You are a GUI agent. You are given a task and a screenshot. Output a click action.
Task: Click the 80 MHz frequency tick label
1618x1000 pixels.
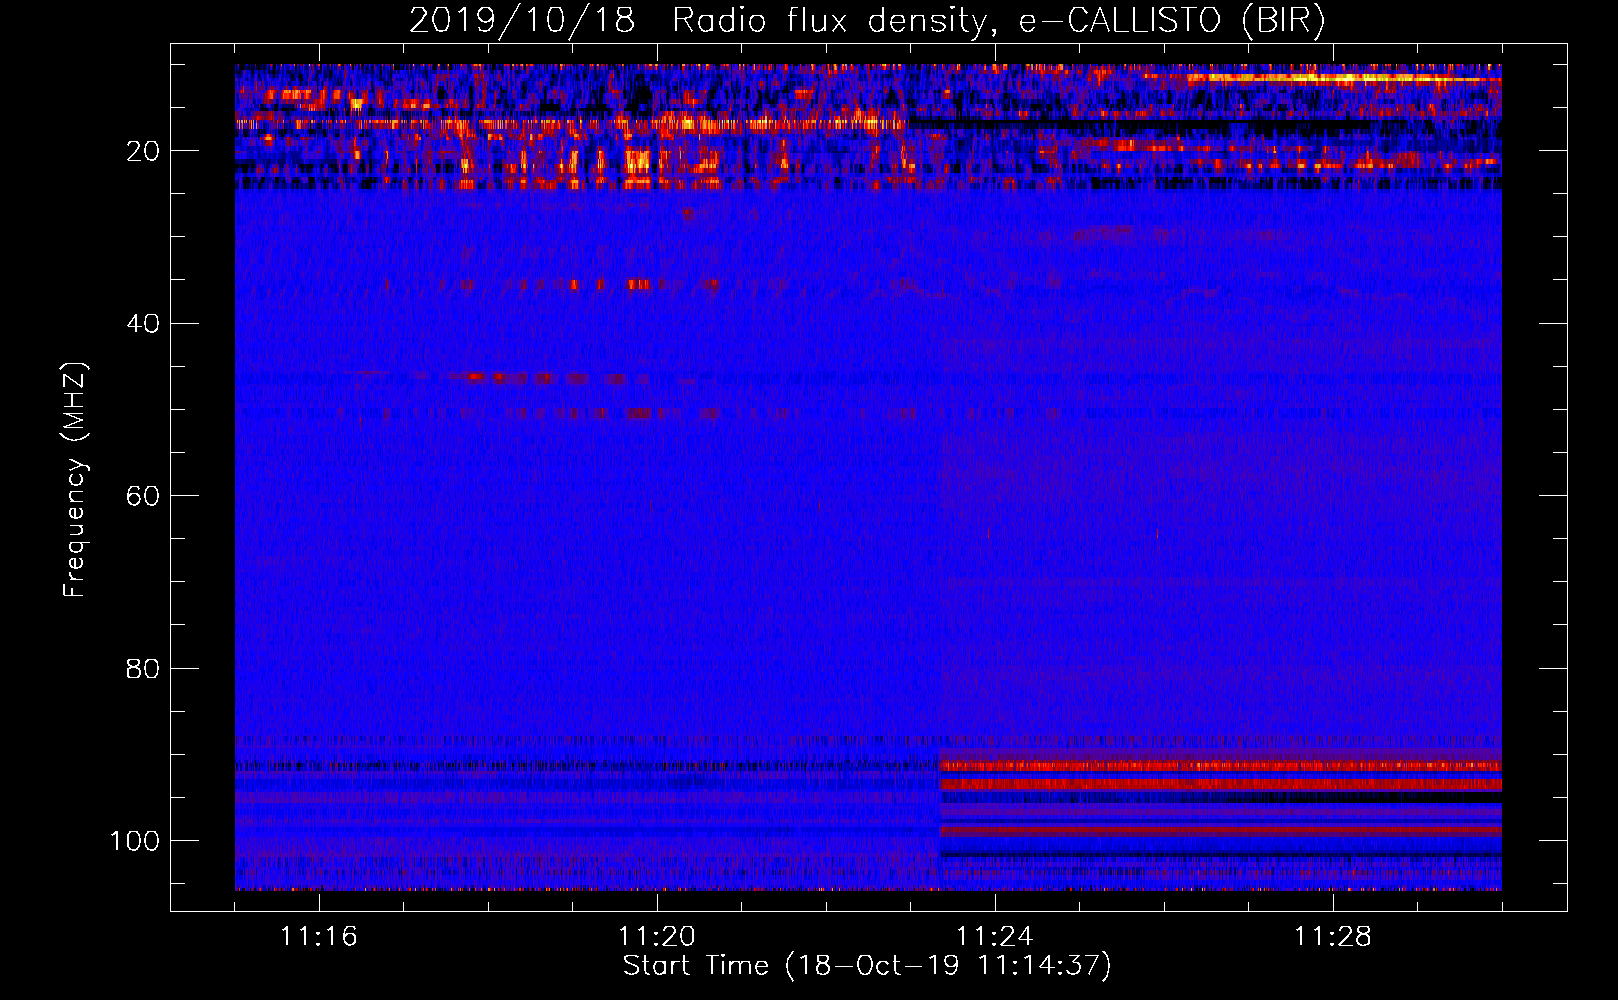pyautogui.click(x=143, y=669)
